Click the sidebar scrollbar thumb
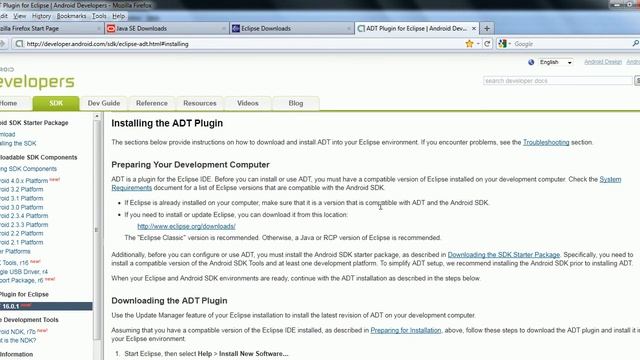The height and width of the screenshot is (360, 640). pos(97,229)
